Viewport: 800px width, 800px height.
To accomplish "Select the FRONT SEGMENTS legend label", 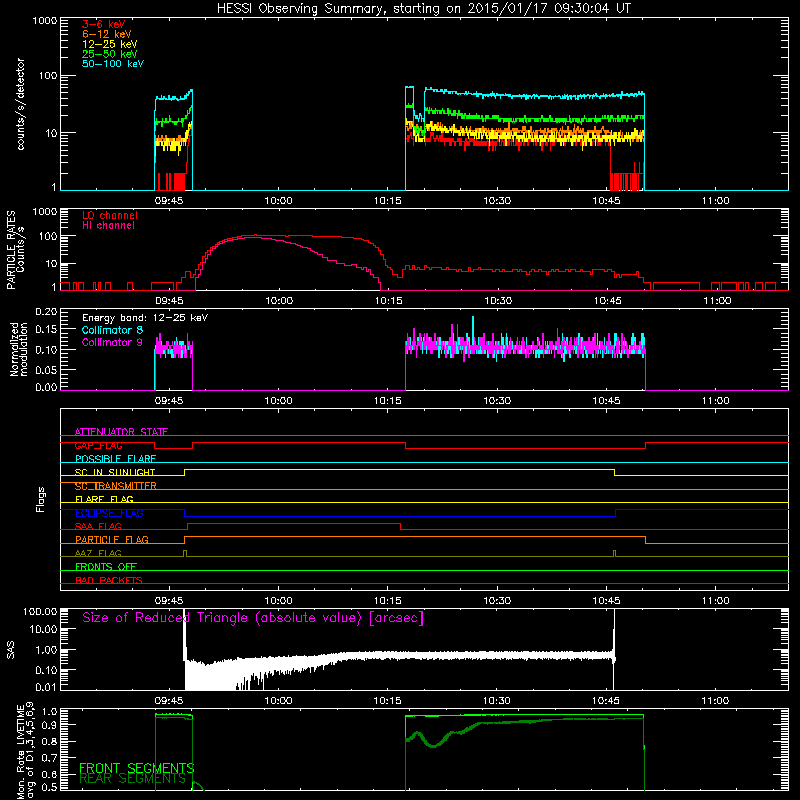I will point(137,768).
